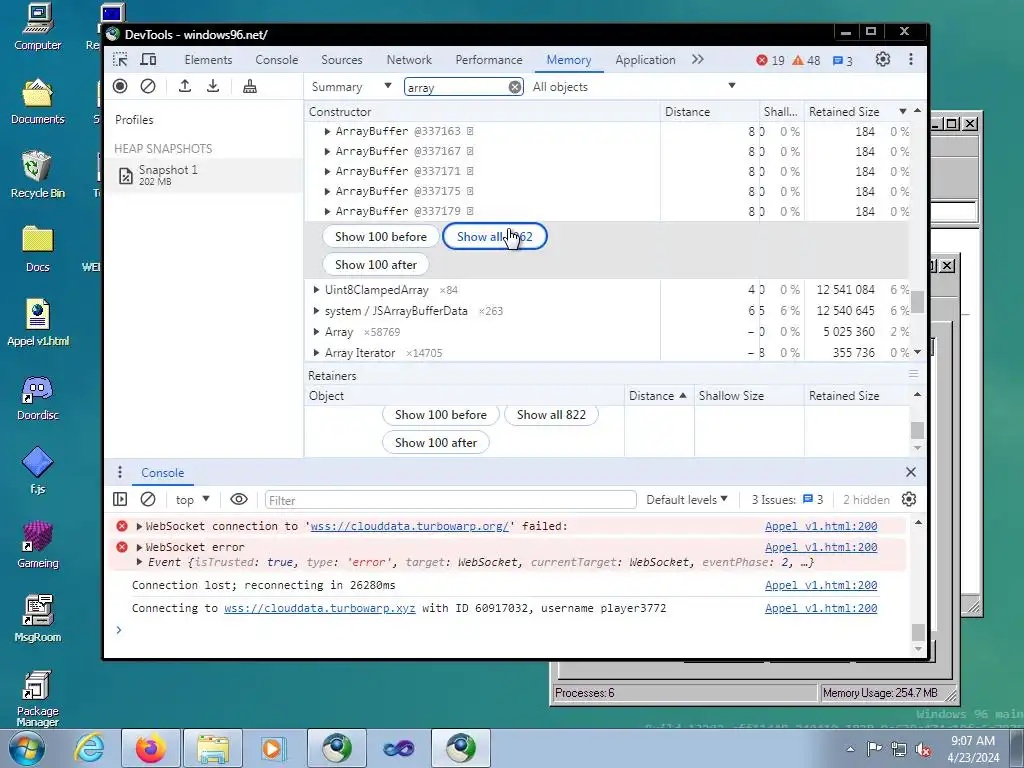Clear all profiles with the circle-slash icon
Screen dimensions: 1024x768
[x=148, y=86]
